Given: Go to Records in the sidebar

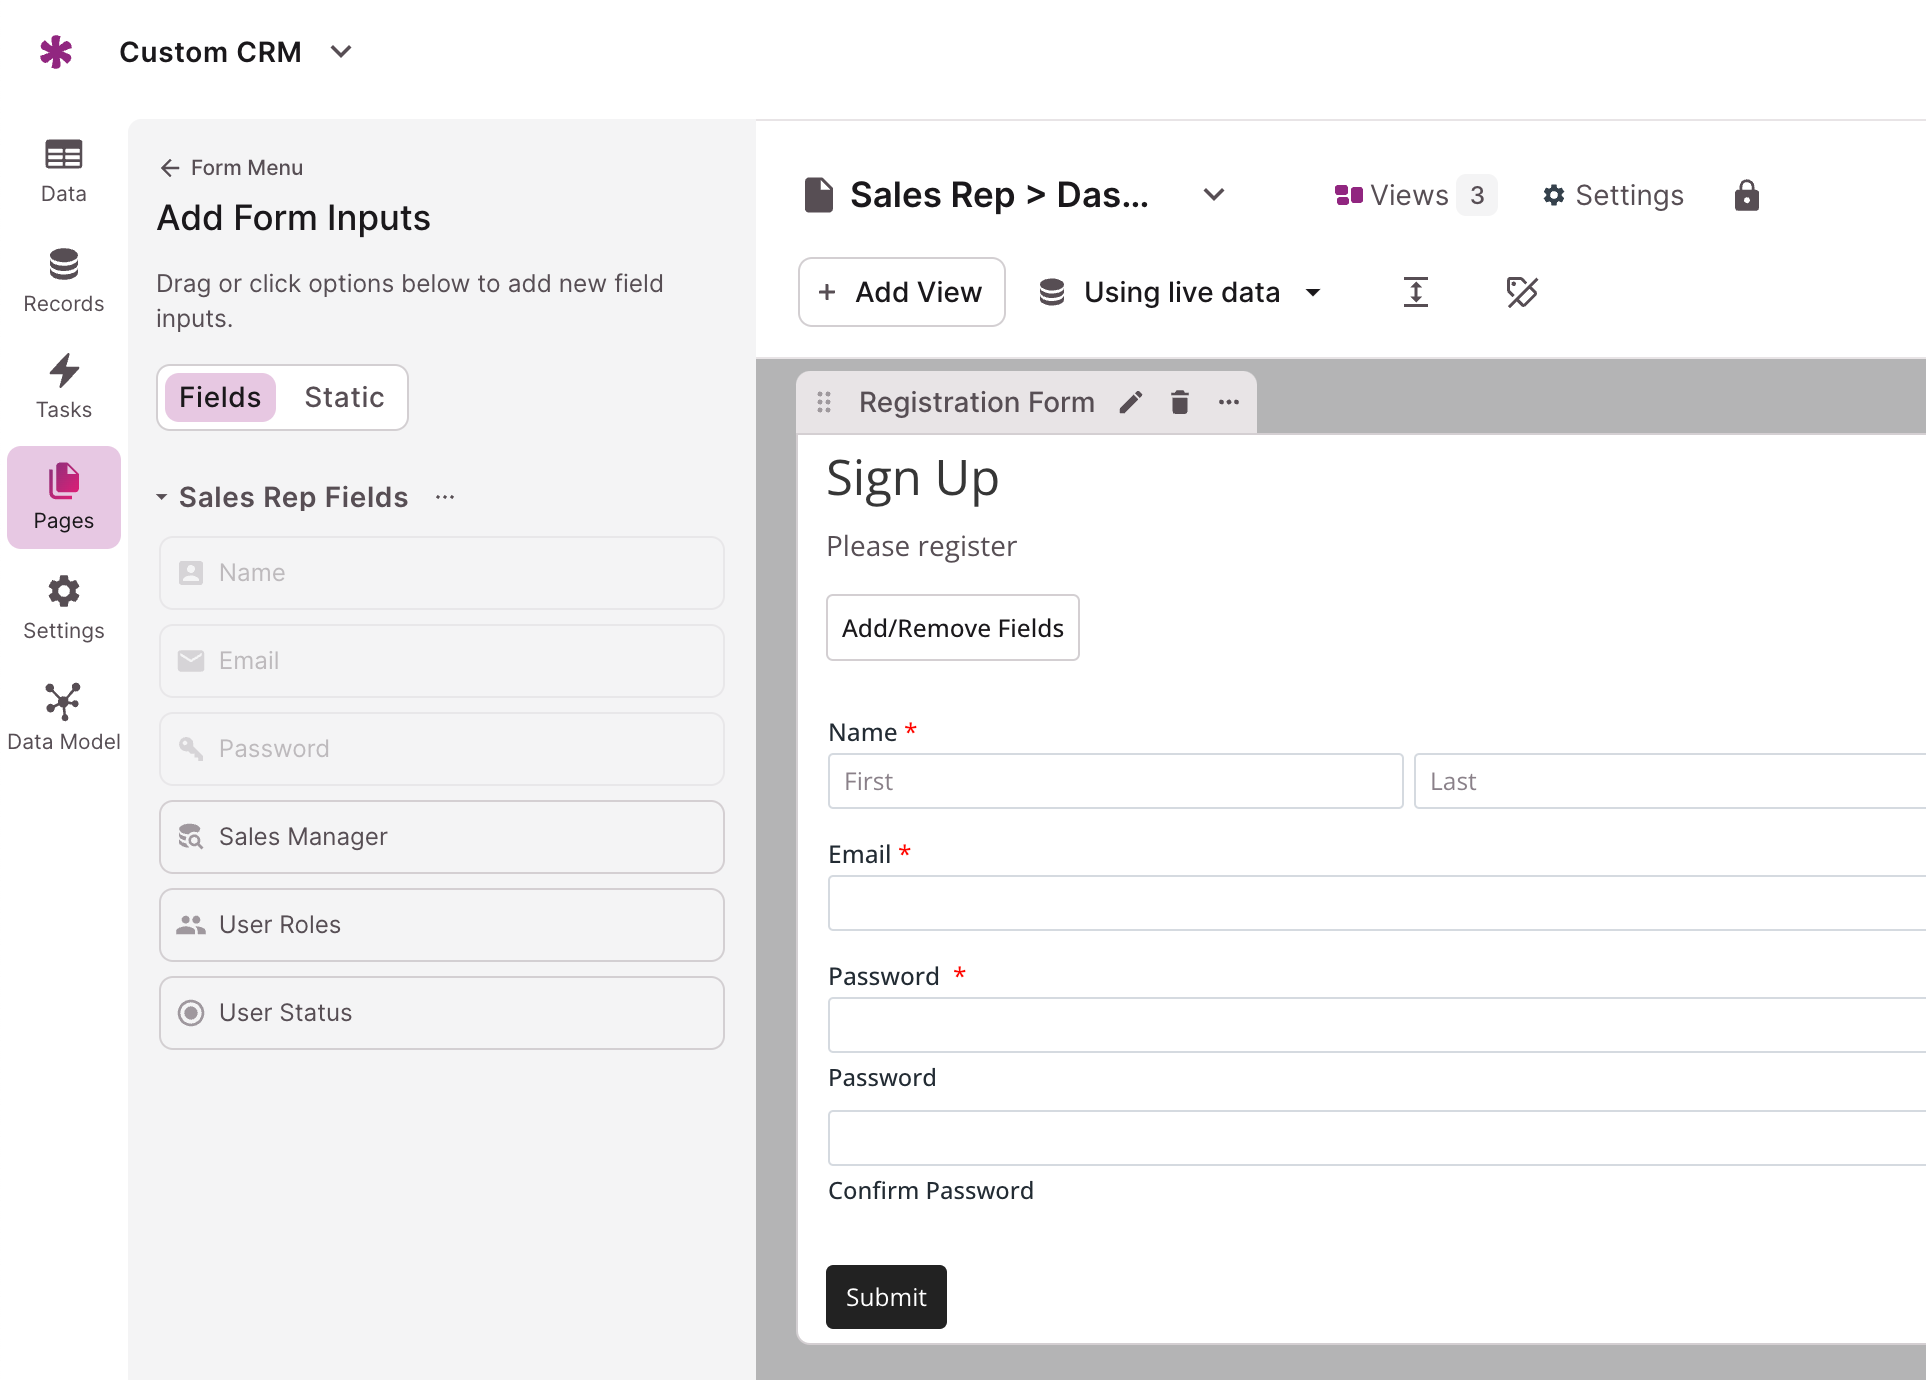Looking at the screenshot, I should [63, 281].
